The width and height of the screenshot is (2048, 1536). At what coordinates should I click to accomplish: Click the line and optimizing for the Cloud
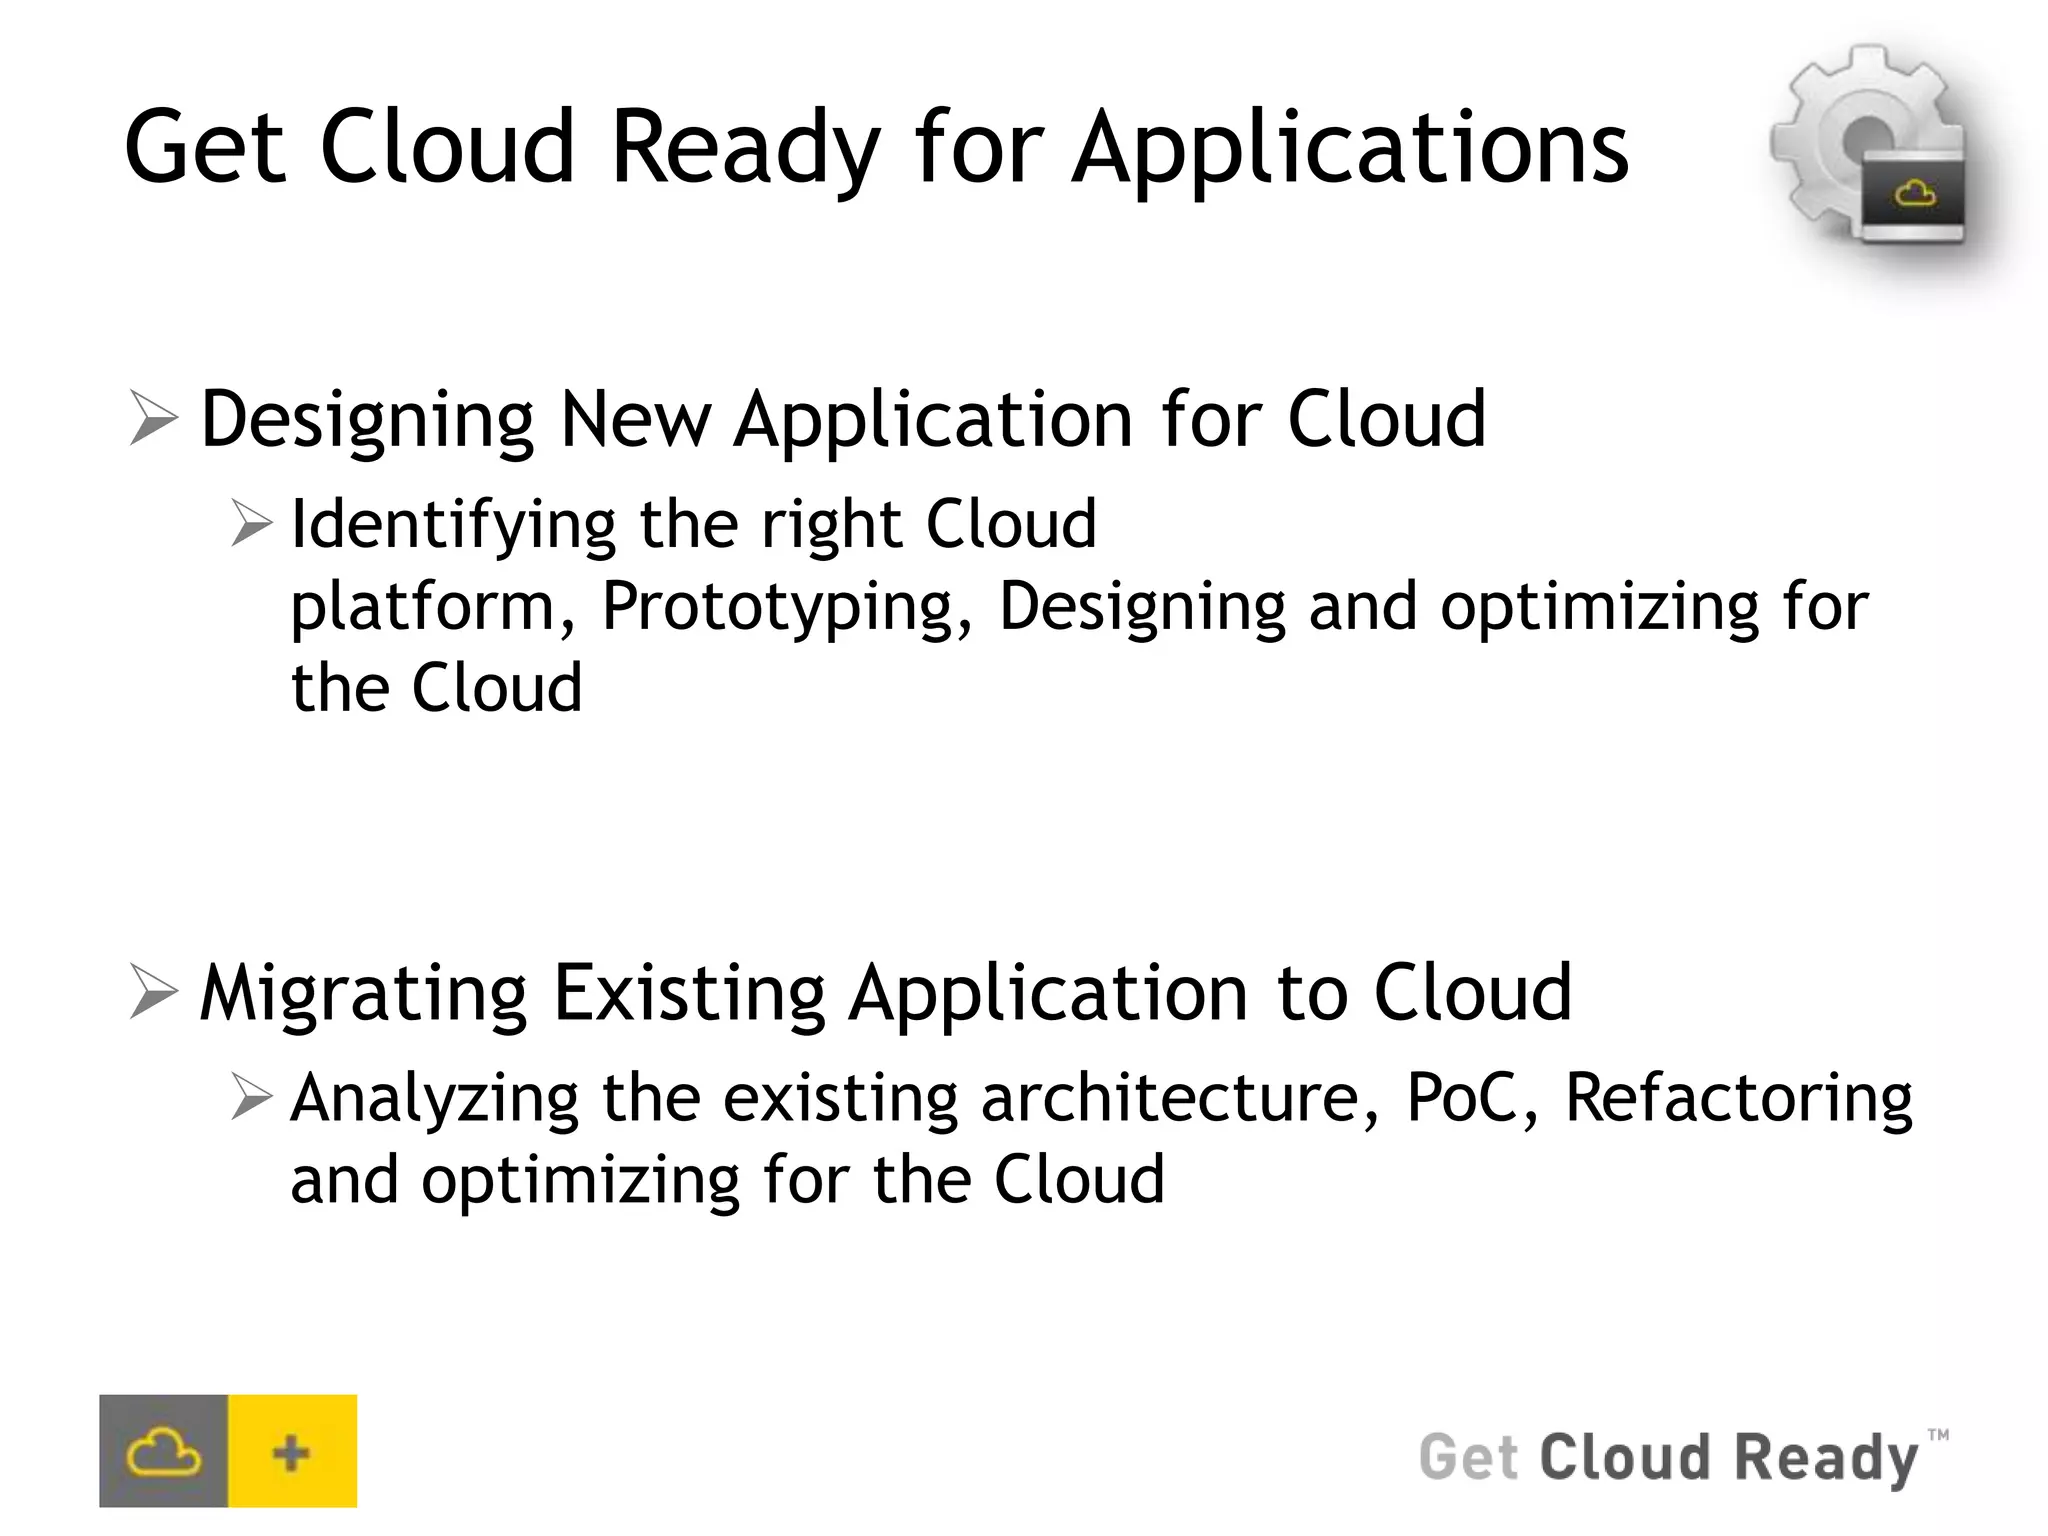[727, 1180]
